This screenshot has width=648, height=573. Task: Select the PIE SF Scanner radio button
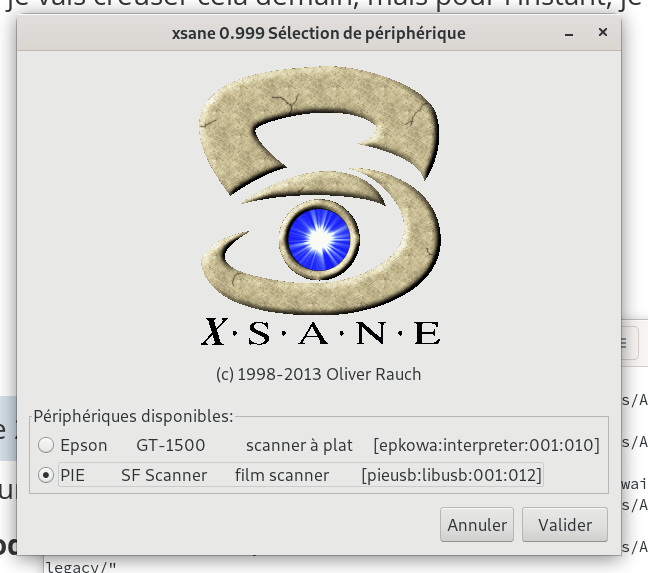click(x=46, y=475)
